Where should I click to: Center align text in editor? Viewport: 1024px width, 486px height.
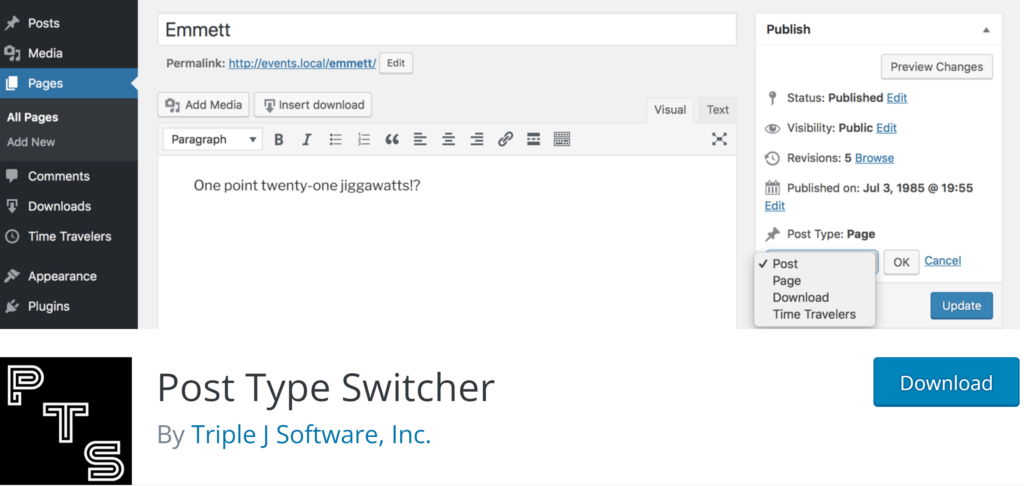pyautogui.click(x=449, y=139)
